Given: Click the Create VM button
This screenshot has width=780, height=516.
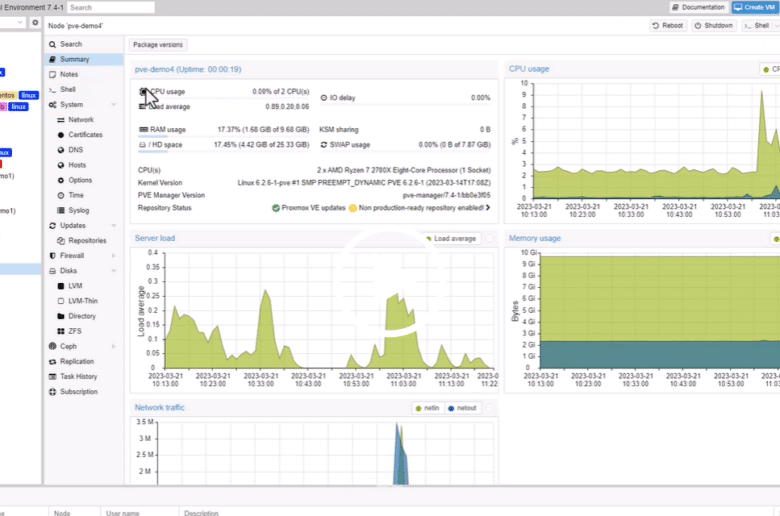Looking at the screenshot, I should [x=755, y=7].
